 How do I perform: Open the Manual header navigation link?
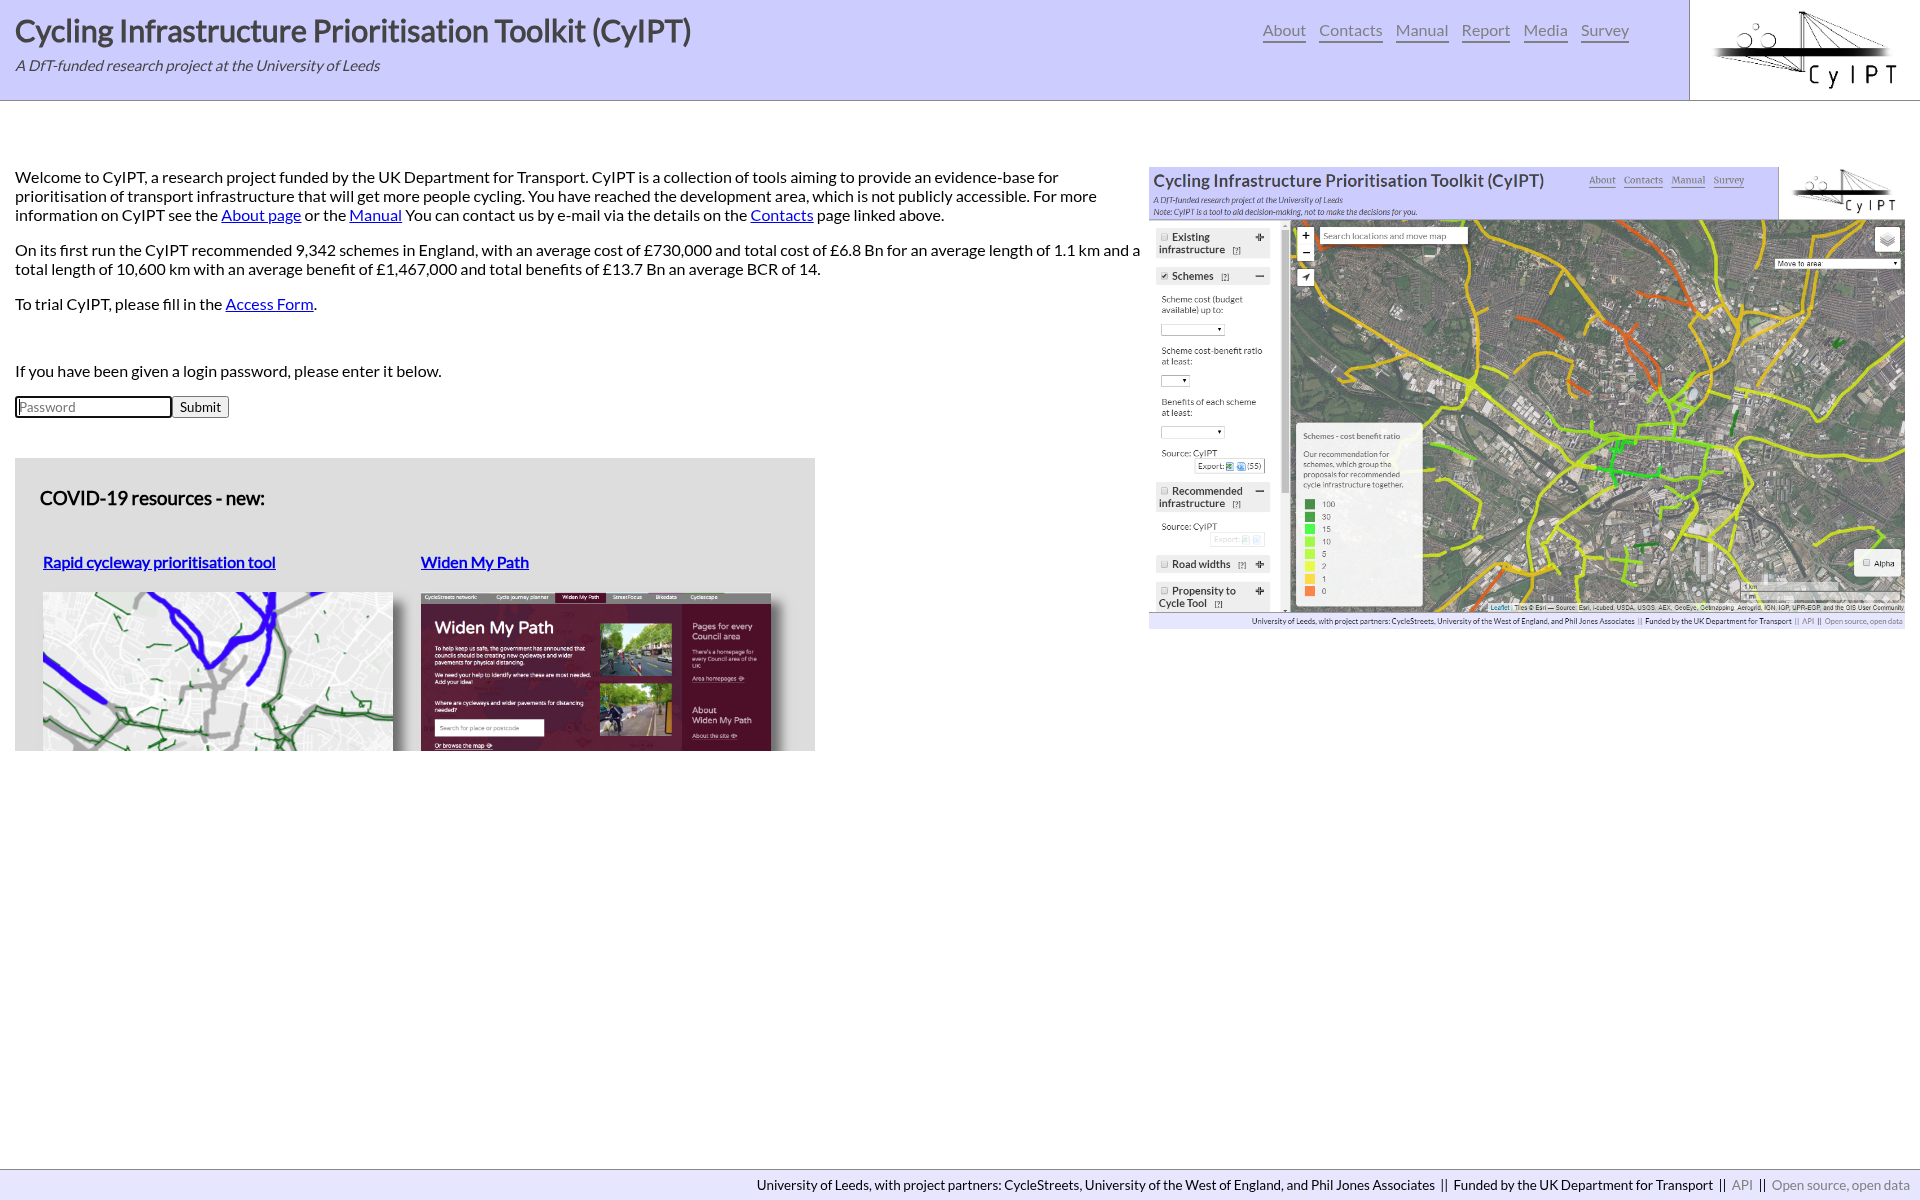point(1422,31)
